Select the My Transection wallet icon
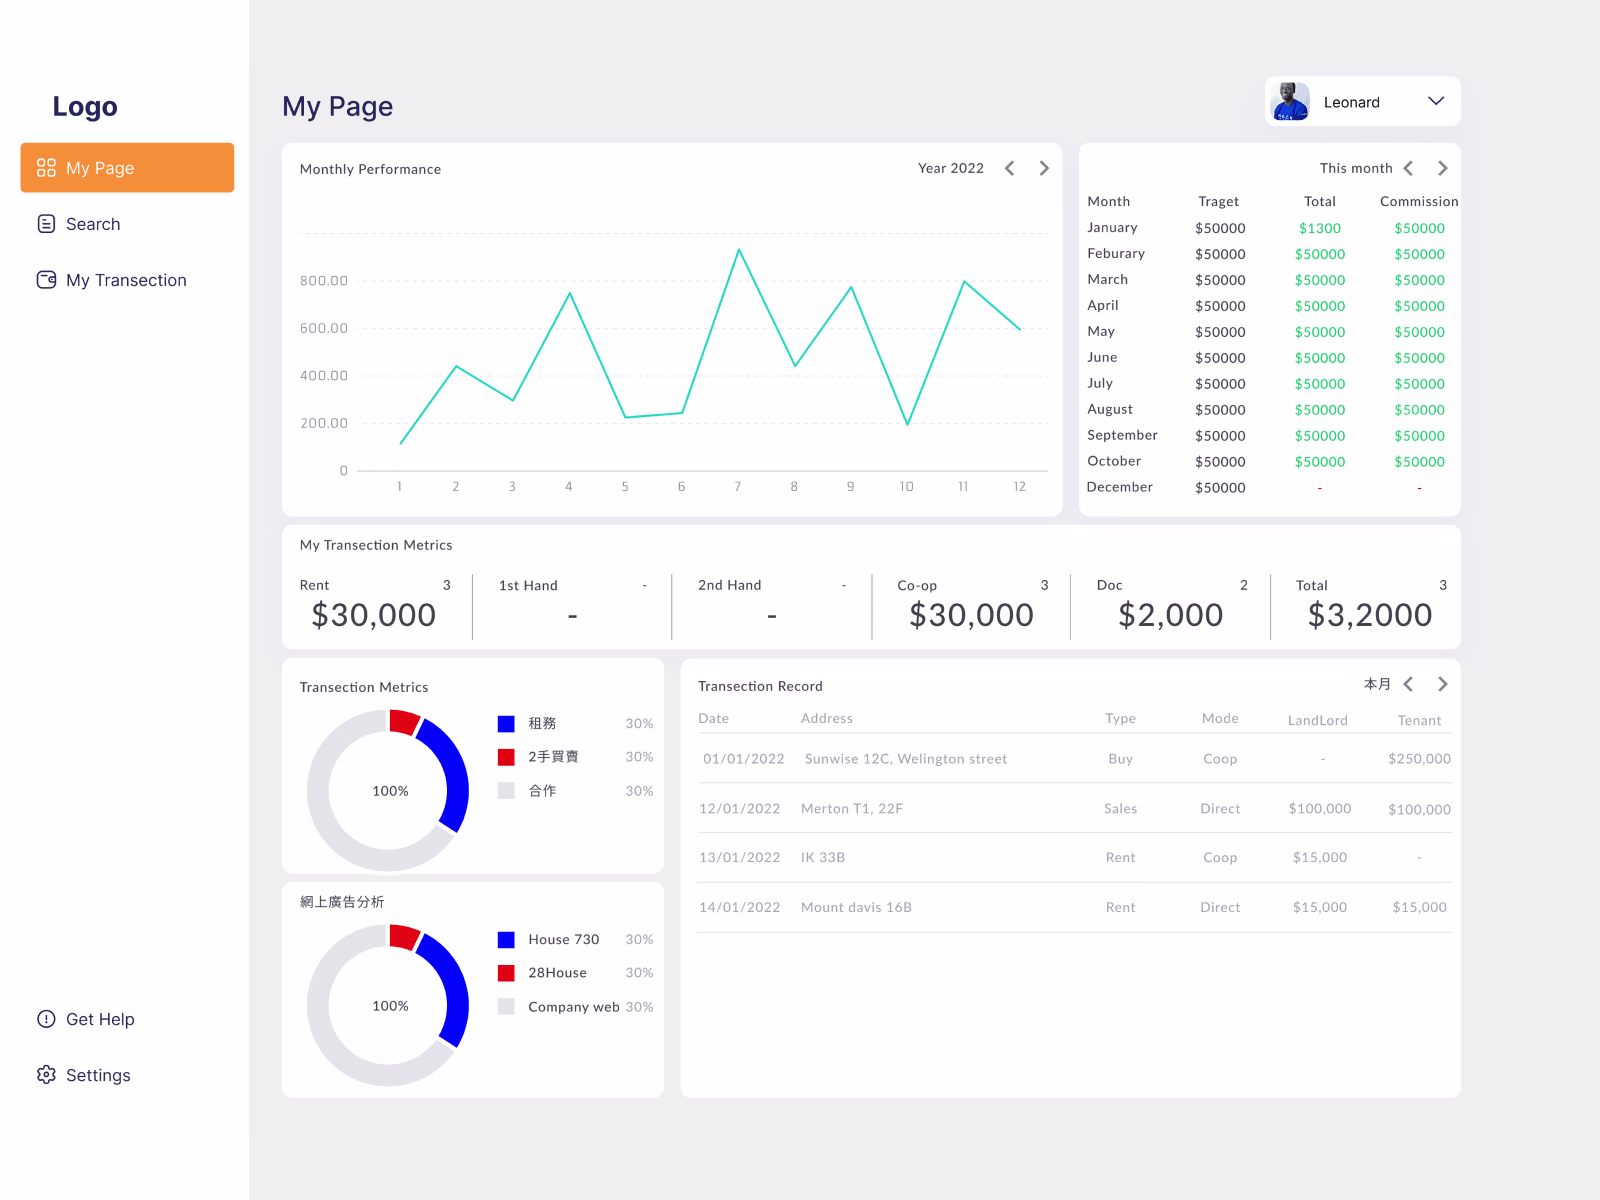The height and width of the screenshot is (1200, 1600). [46, 280]
